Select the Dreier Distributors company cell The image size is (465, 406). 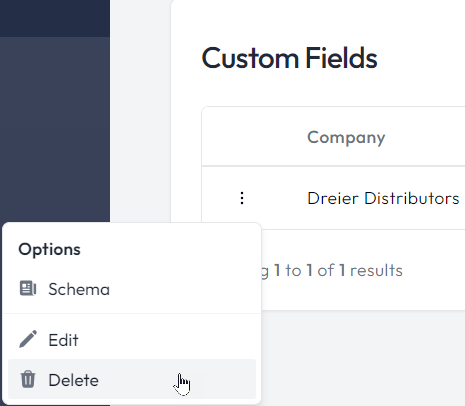[383, 198]
